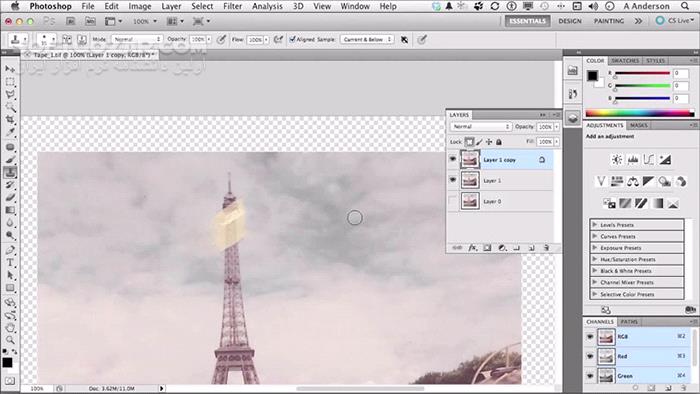The height and width of the screenshot is (394, 700).
Task: Open the Analysis menu
Action: pyautogui.click(x=267, y=6)
